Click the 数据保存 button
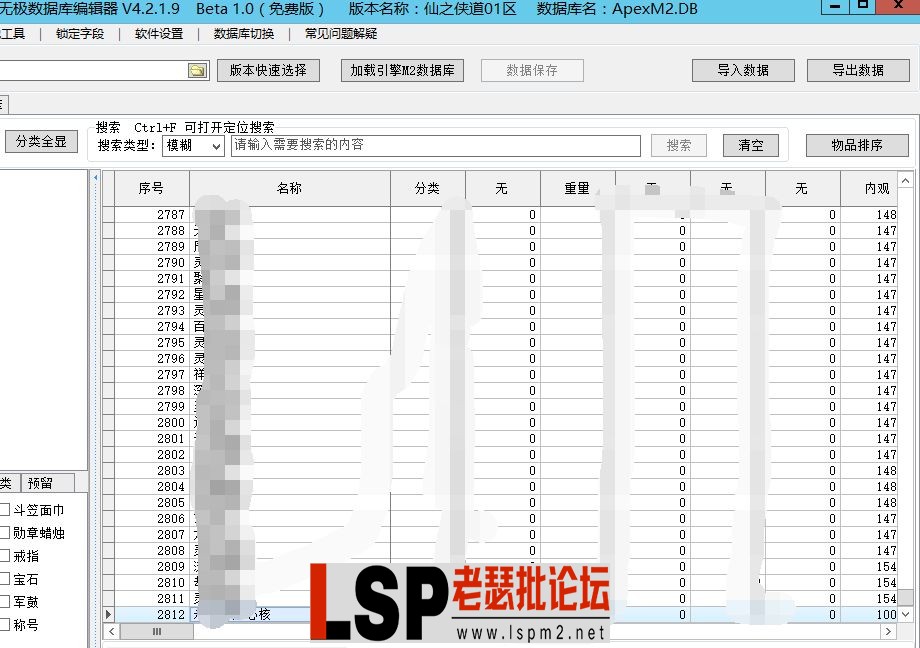 (532, 70)
